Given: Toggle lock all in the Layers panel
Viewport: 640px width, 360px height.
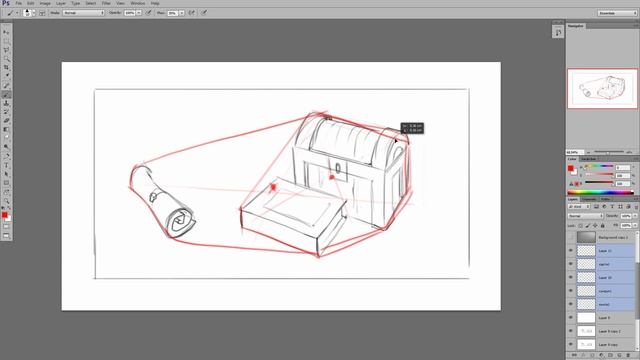Looking at the screenshot, I should [x=602, y=225].
